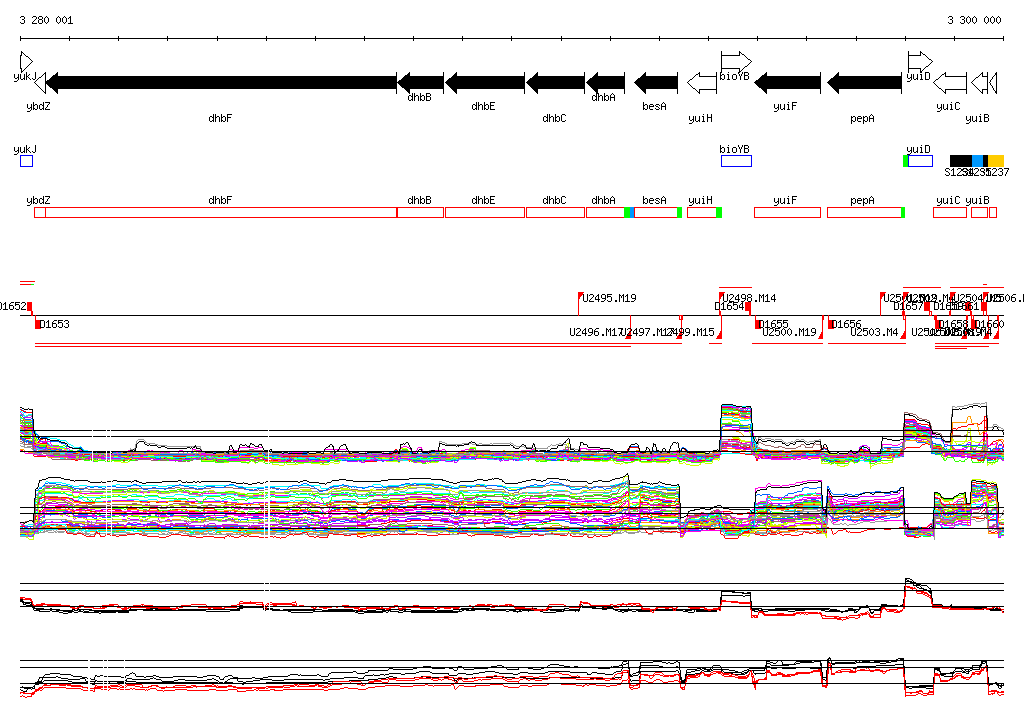Click the yellow S1237 segment block

tap(996, 161)
